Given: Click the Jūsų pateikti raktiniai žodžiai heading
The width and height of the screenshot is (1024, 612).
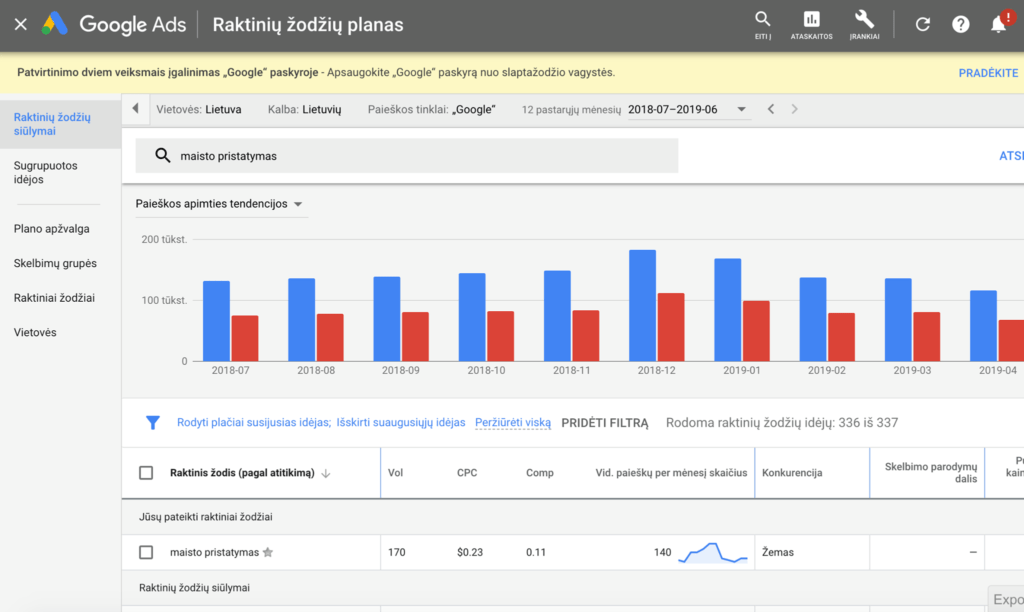Looking at the screenshot, I should pos(206,517).
